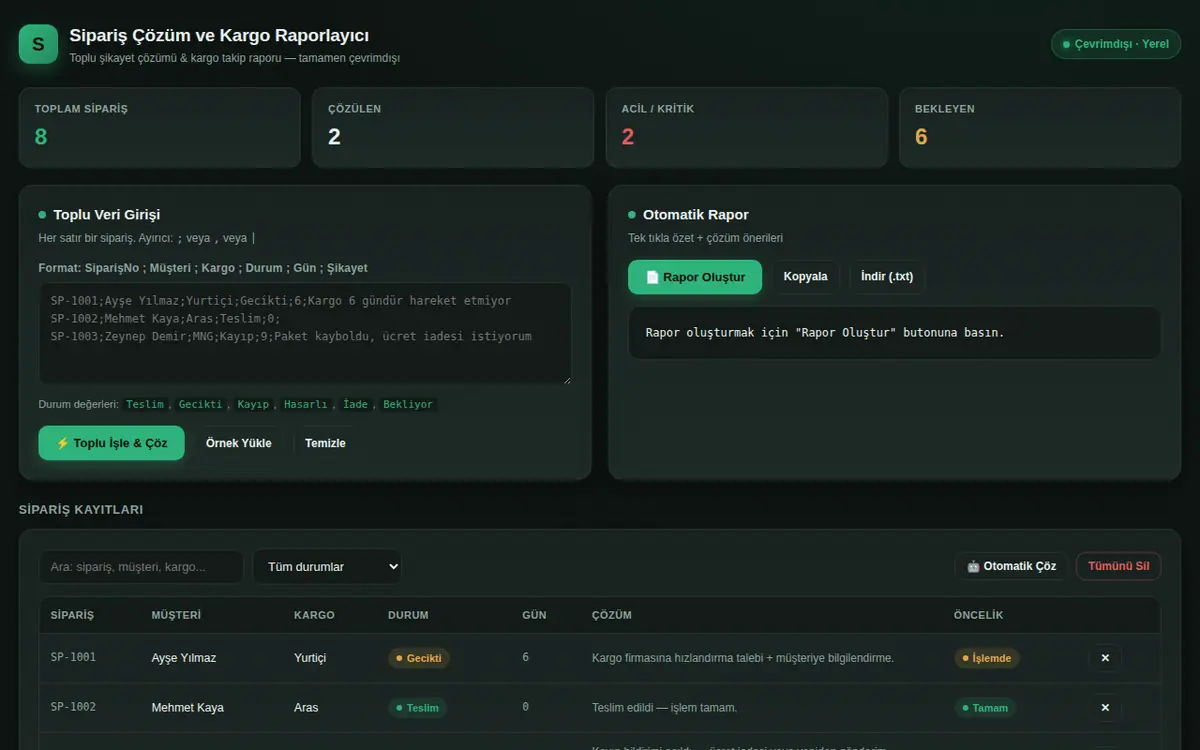Screen dimensions: 1200x750
Task: Click the order search field
Action: click(141, 566)
